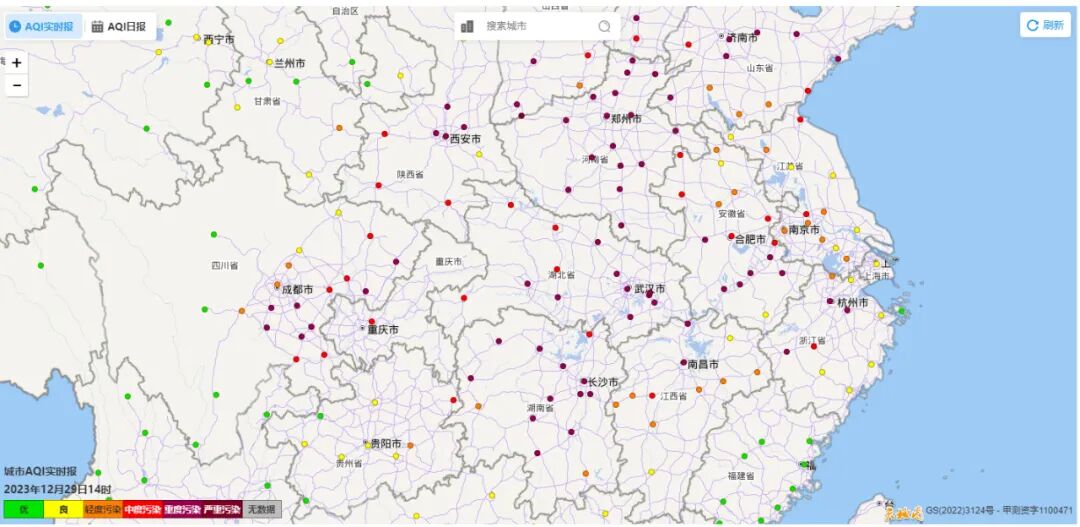Click the 南昌市 city label
The width and height of the screenshot is (1080, 527).
[703, 364]
